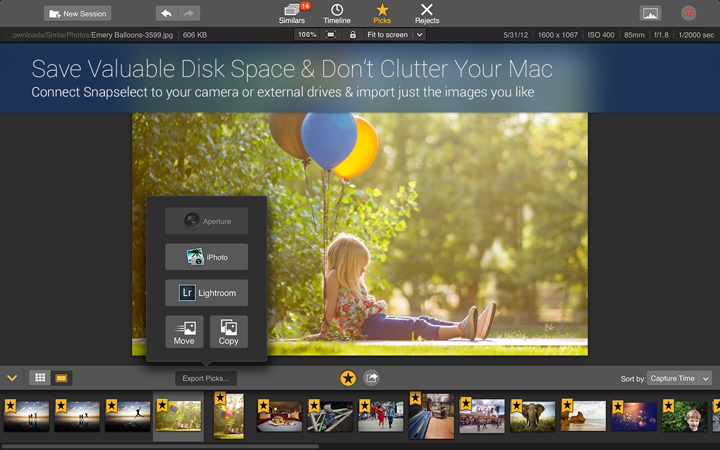
Task: Click the Emery Balloons-3599.jpg file name
Action: (x=132, y=34)
